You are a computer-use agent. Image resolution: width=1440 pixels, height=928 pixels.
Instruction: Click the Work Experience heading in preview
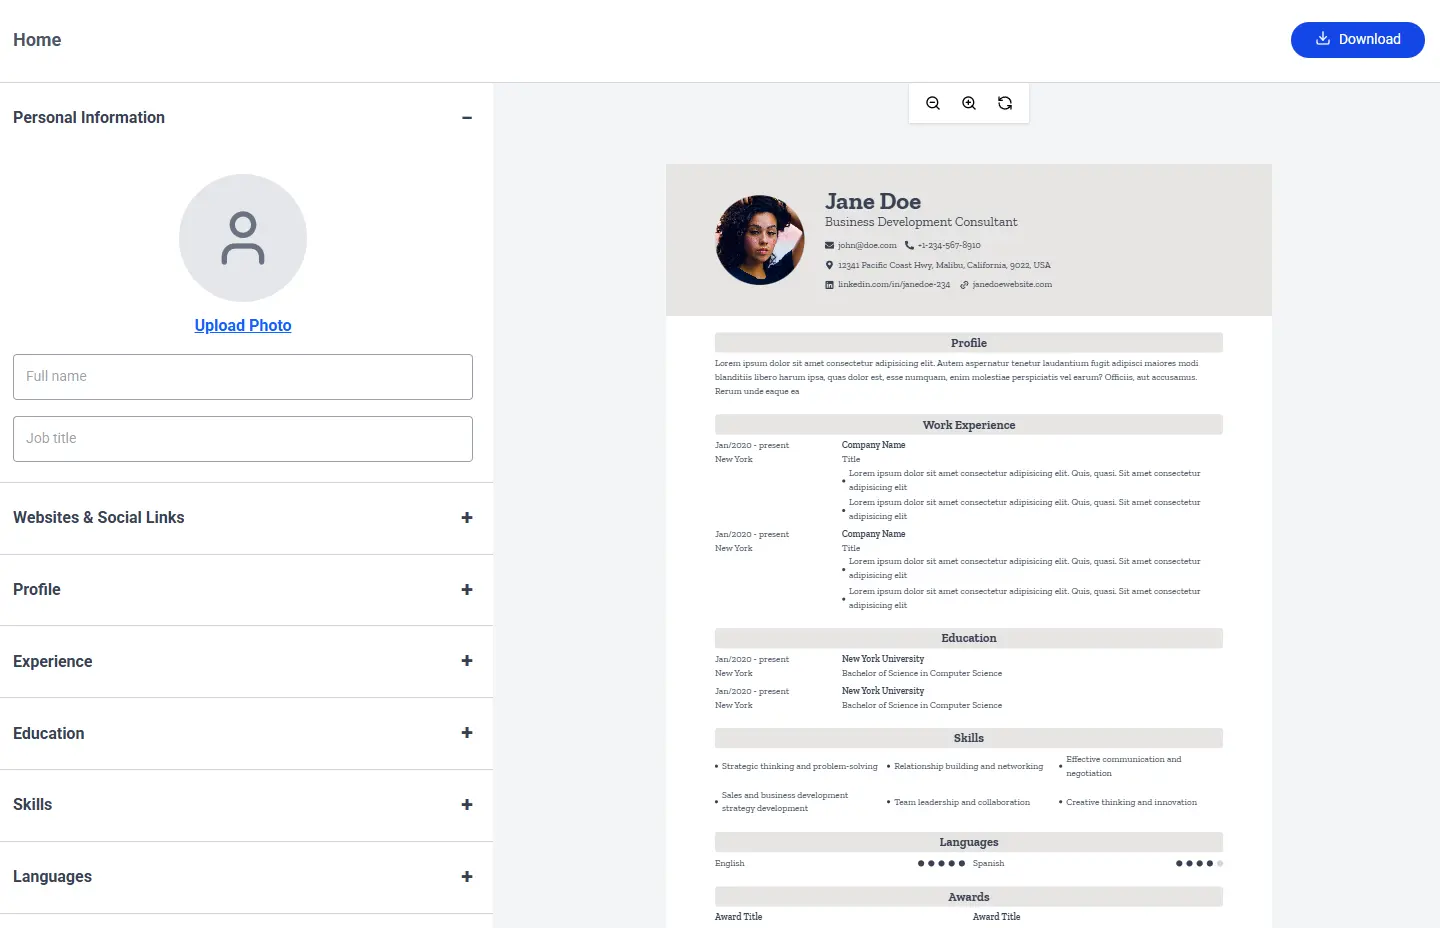(x=968, y=425)
